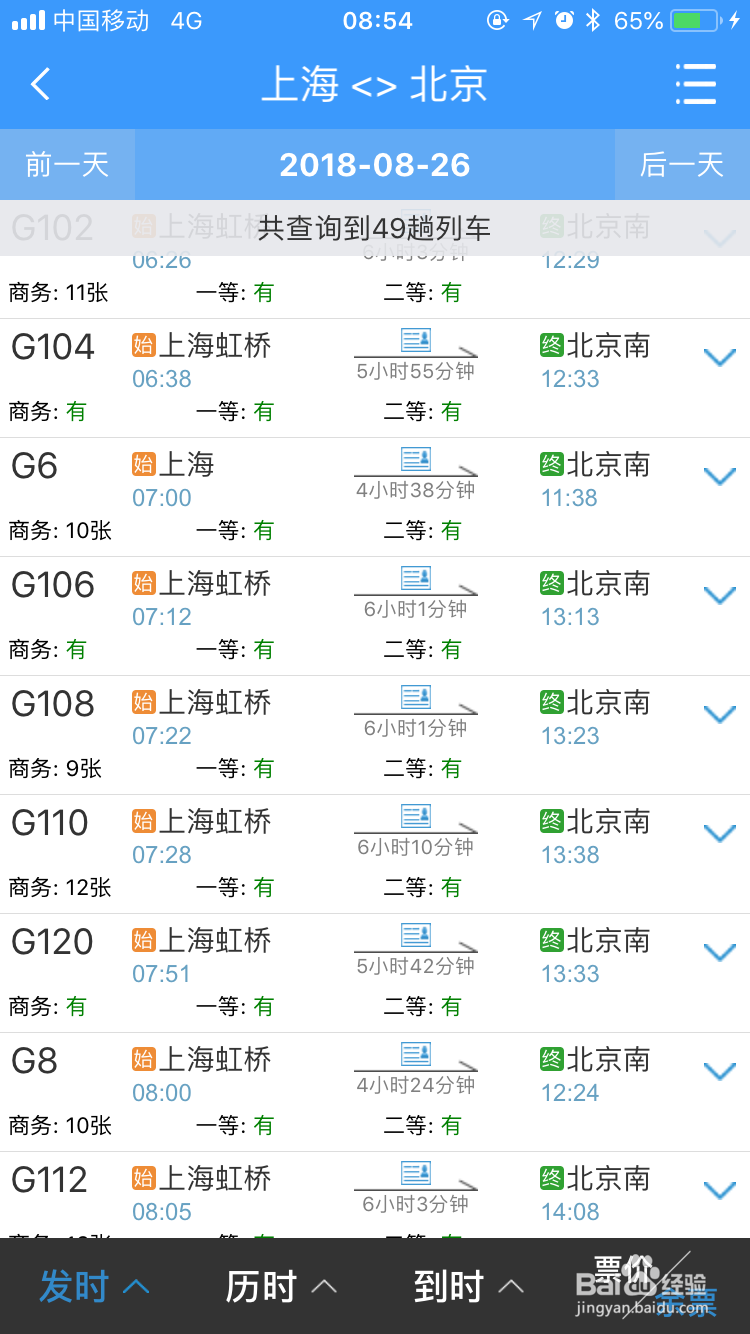
Task: Tap the green terminus badge for G120
Action: pyautogui.click(x=552, y=941)
